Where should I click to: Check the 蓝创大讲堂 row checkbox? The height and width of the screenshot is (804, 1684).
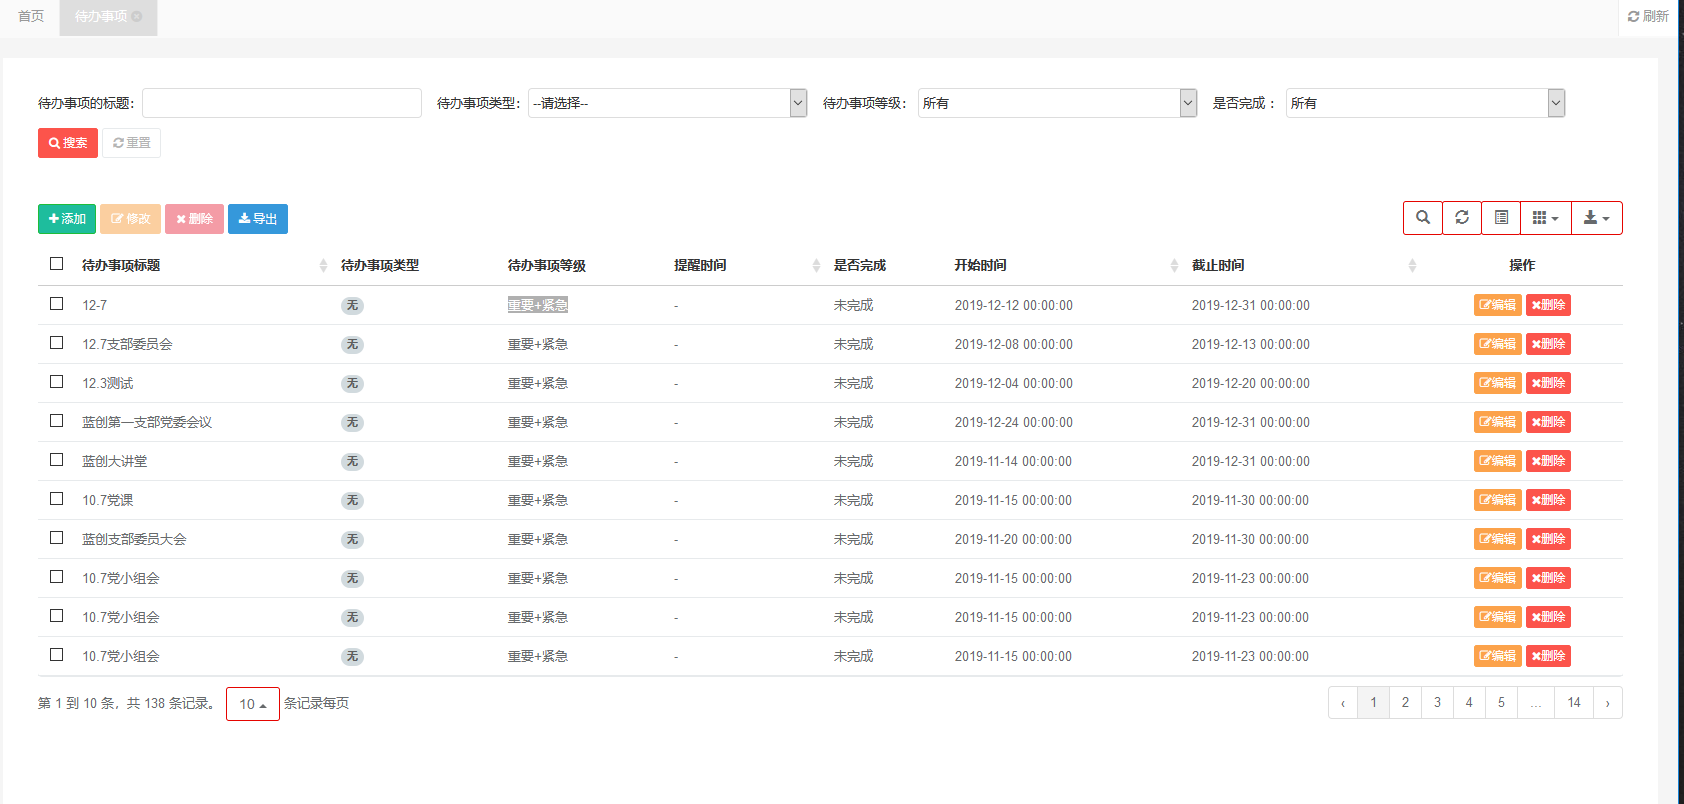coord(57,460)
